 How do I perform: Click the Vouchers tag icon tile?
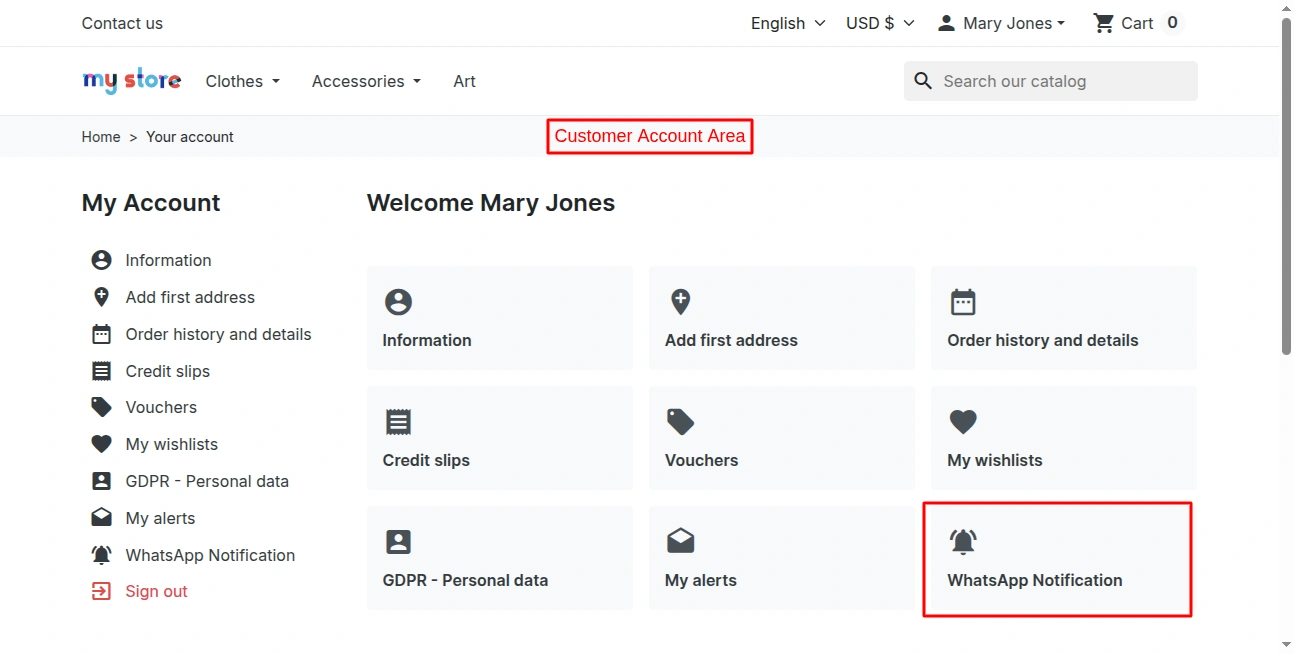[680, 422]
